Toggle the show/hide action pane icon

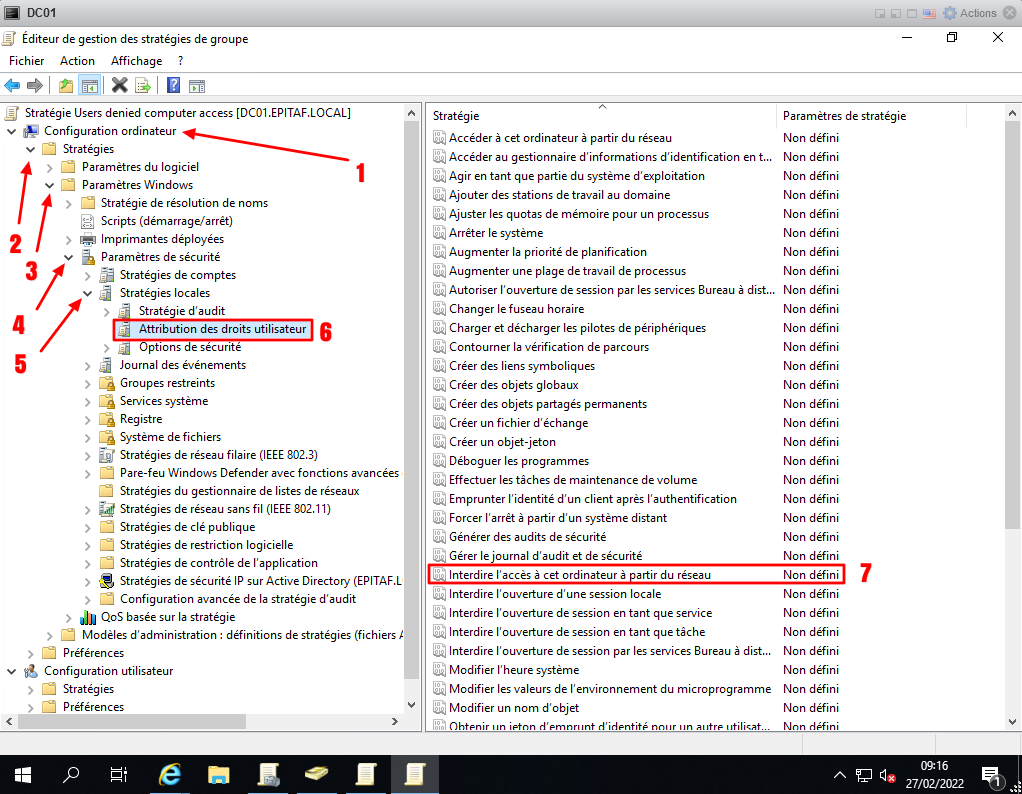(197, 86)
